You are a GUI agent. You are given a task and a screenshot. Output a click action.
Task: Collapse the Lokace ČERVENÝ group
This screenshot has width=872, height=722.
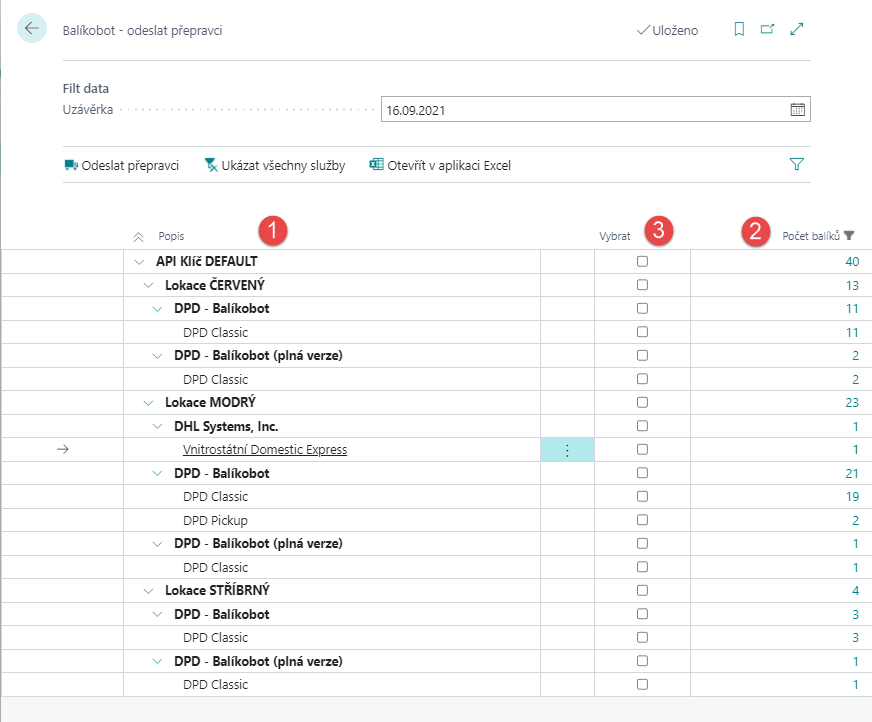tap(148, 285)
